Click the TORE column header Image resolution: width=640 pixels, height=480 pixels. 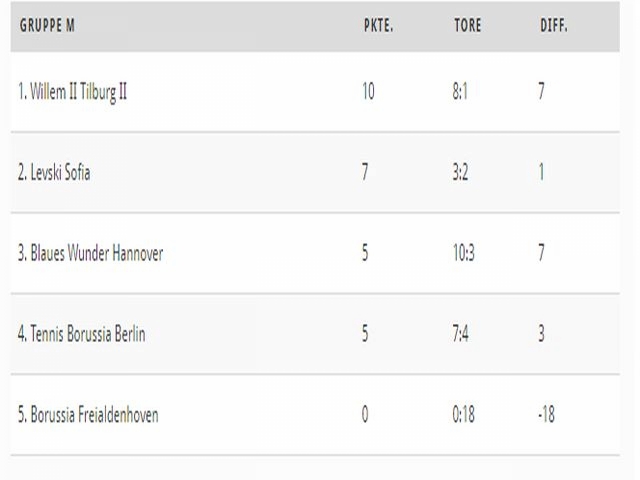468,26
